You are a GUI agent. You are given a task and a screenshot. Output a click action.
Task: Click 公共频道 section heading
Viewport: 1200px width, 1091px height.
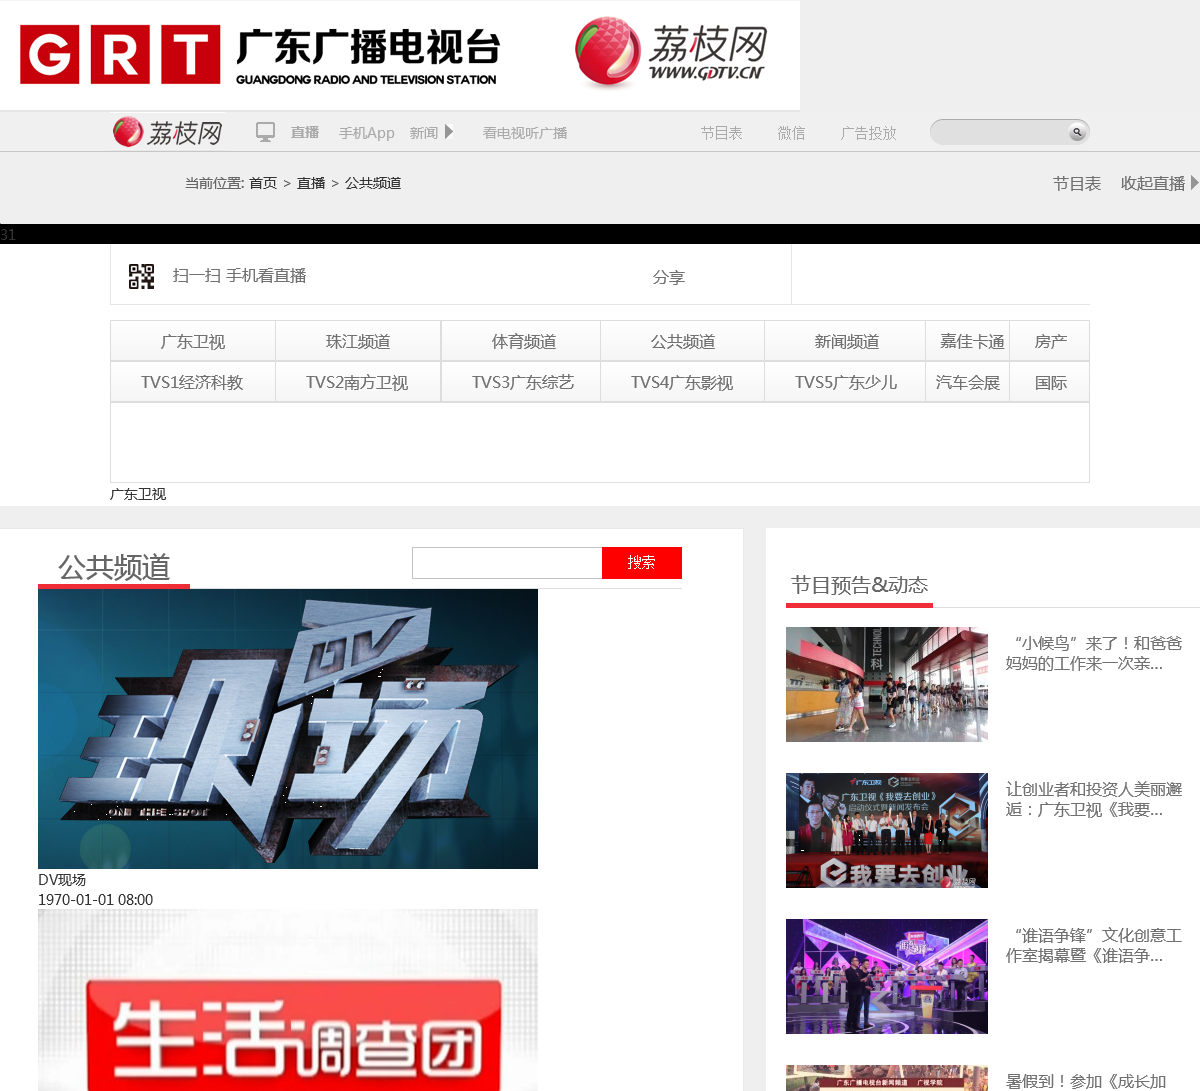pyautogui.click(x=114, y=567)
